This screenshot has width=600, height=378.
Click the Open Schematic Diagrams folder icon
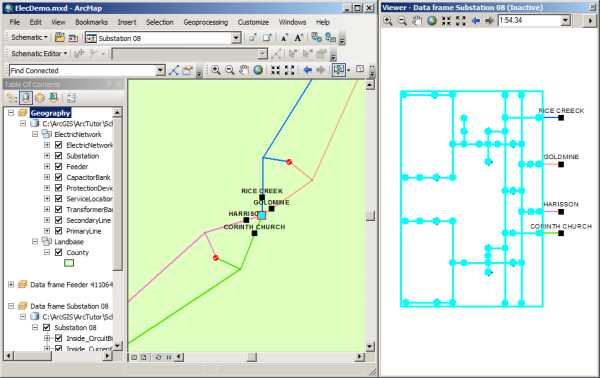click(x=60, y=37)
